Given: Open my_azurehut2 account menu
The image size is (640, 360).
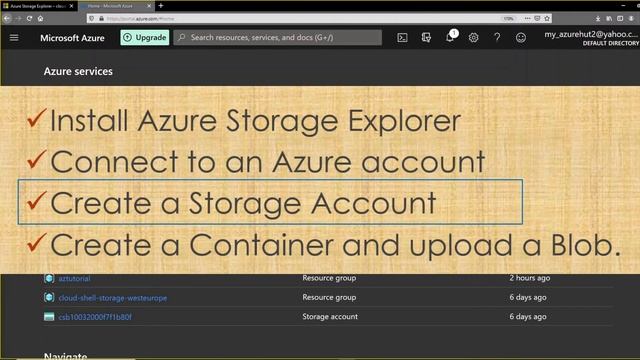Looking at the screenshot, I should 591,38.
